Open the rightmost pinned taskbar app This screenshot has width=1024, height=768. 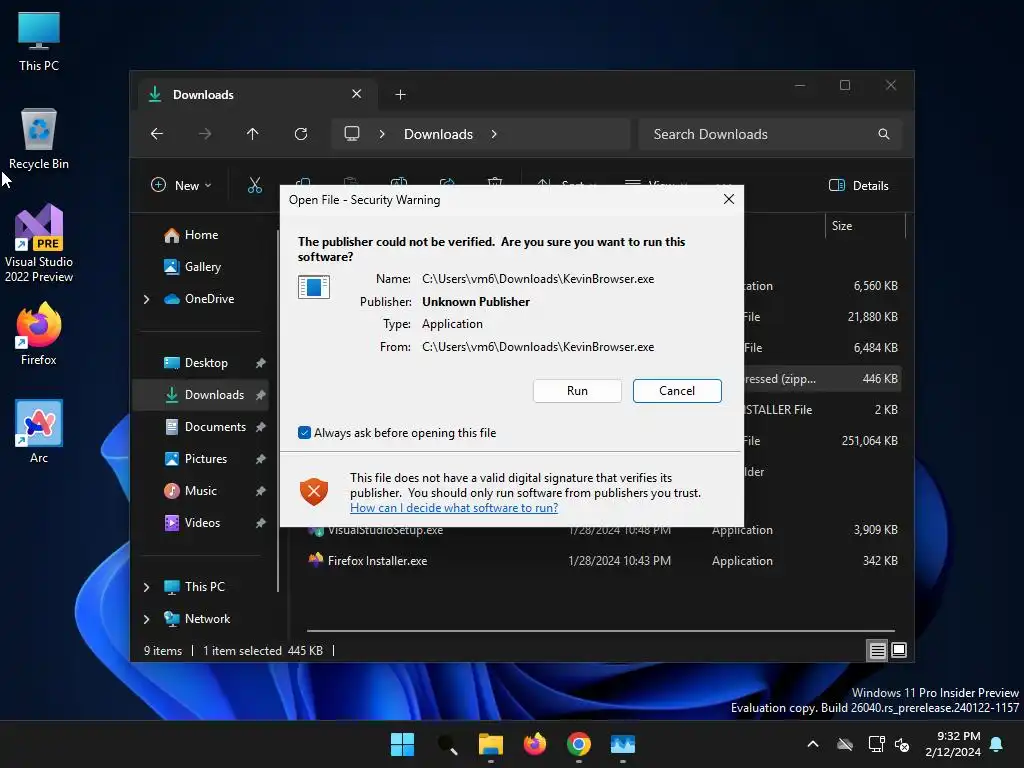click(x=622, y=744)
